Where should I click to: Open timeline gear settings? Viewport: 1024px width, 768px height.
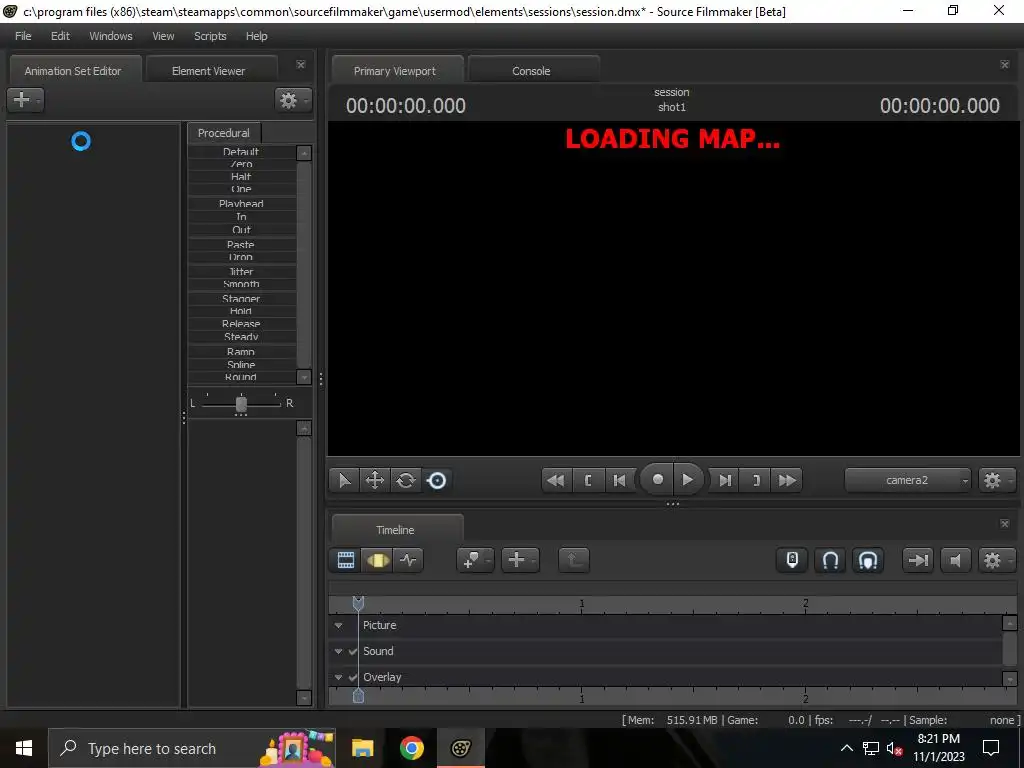(996, 560)
